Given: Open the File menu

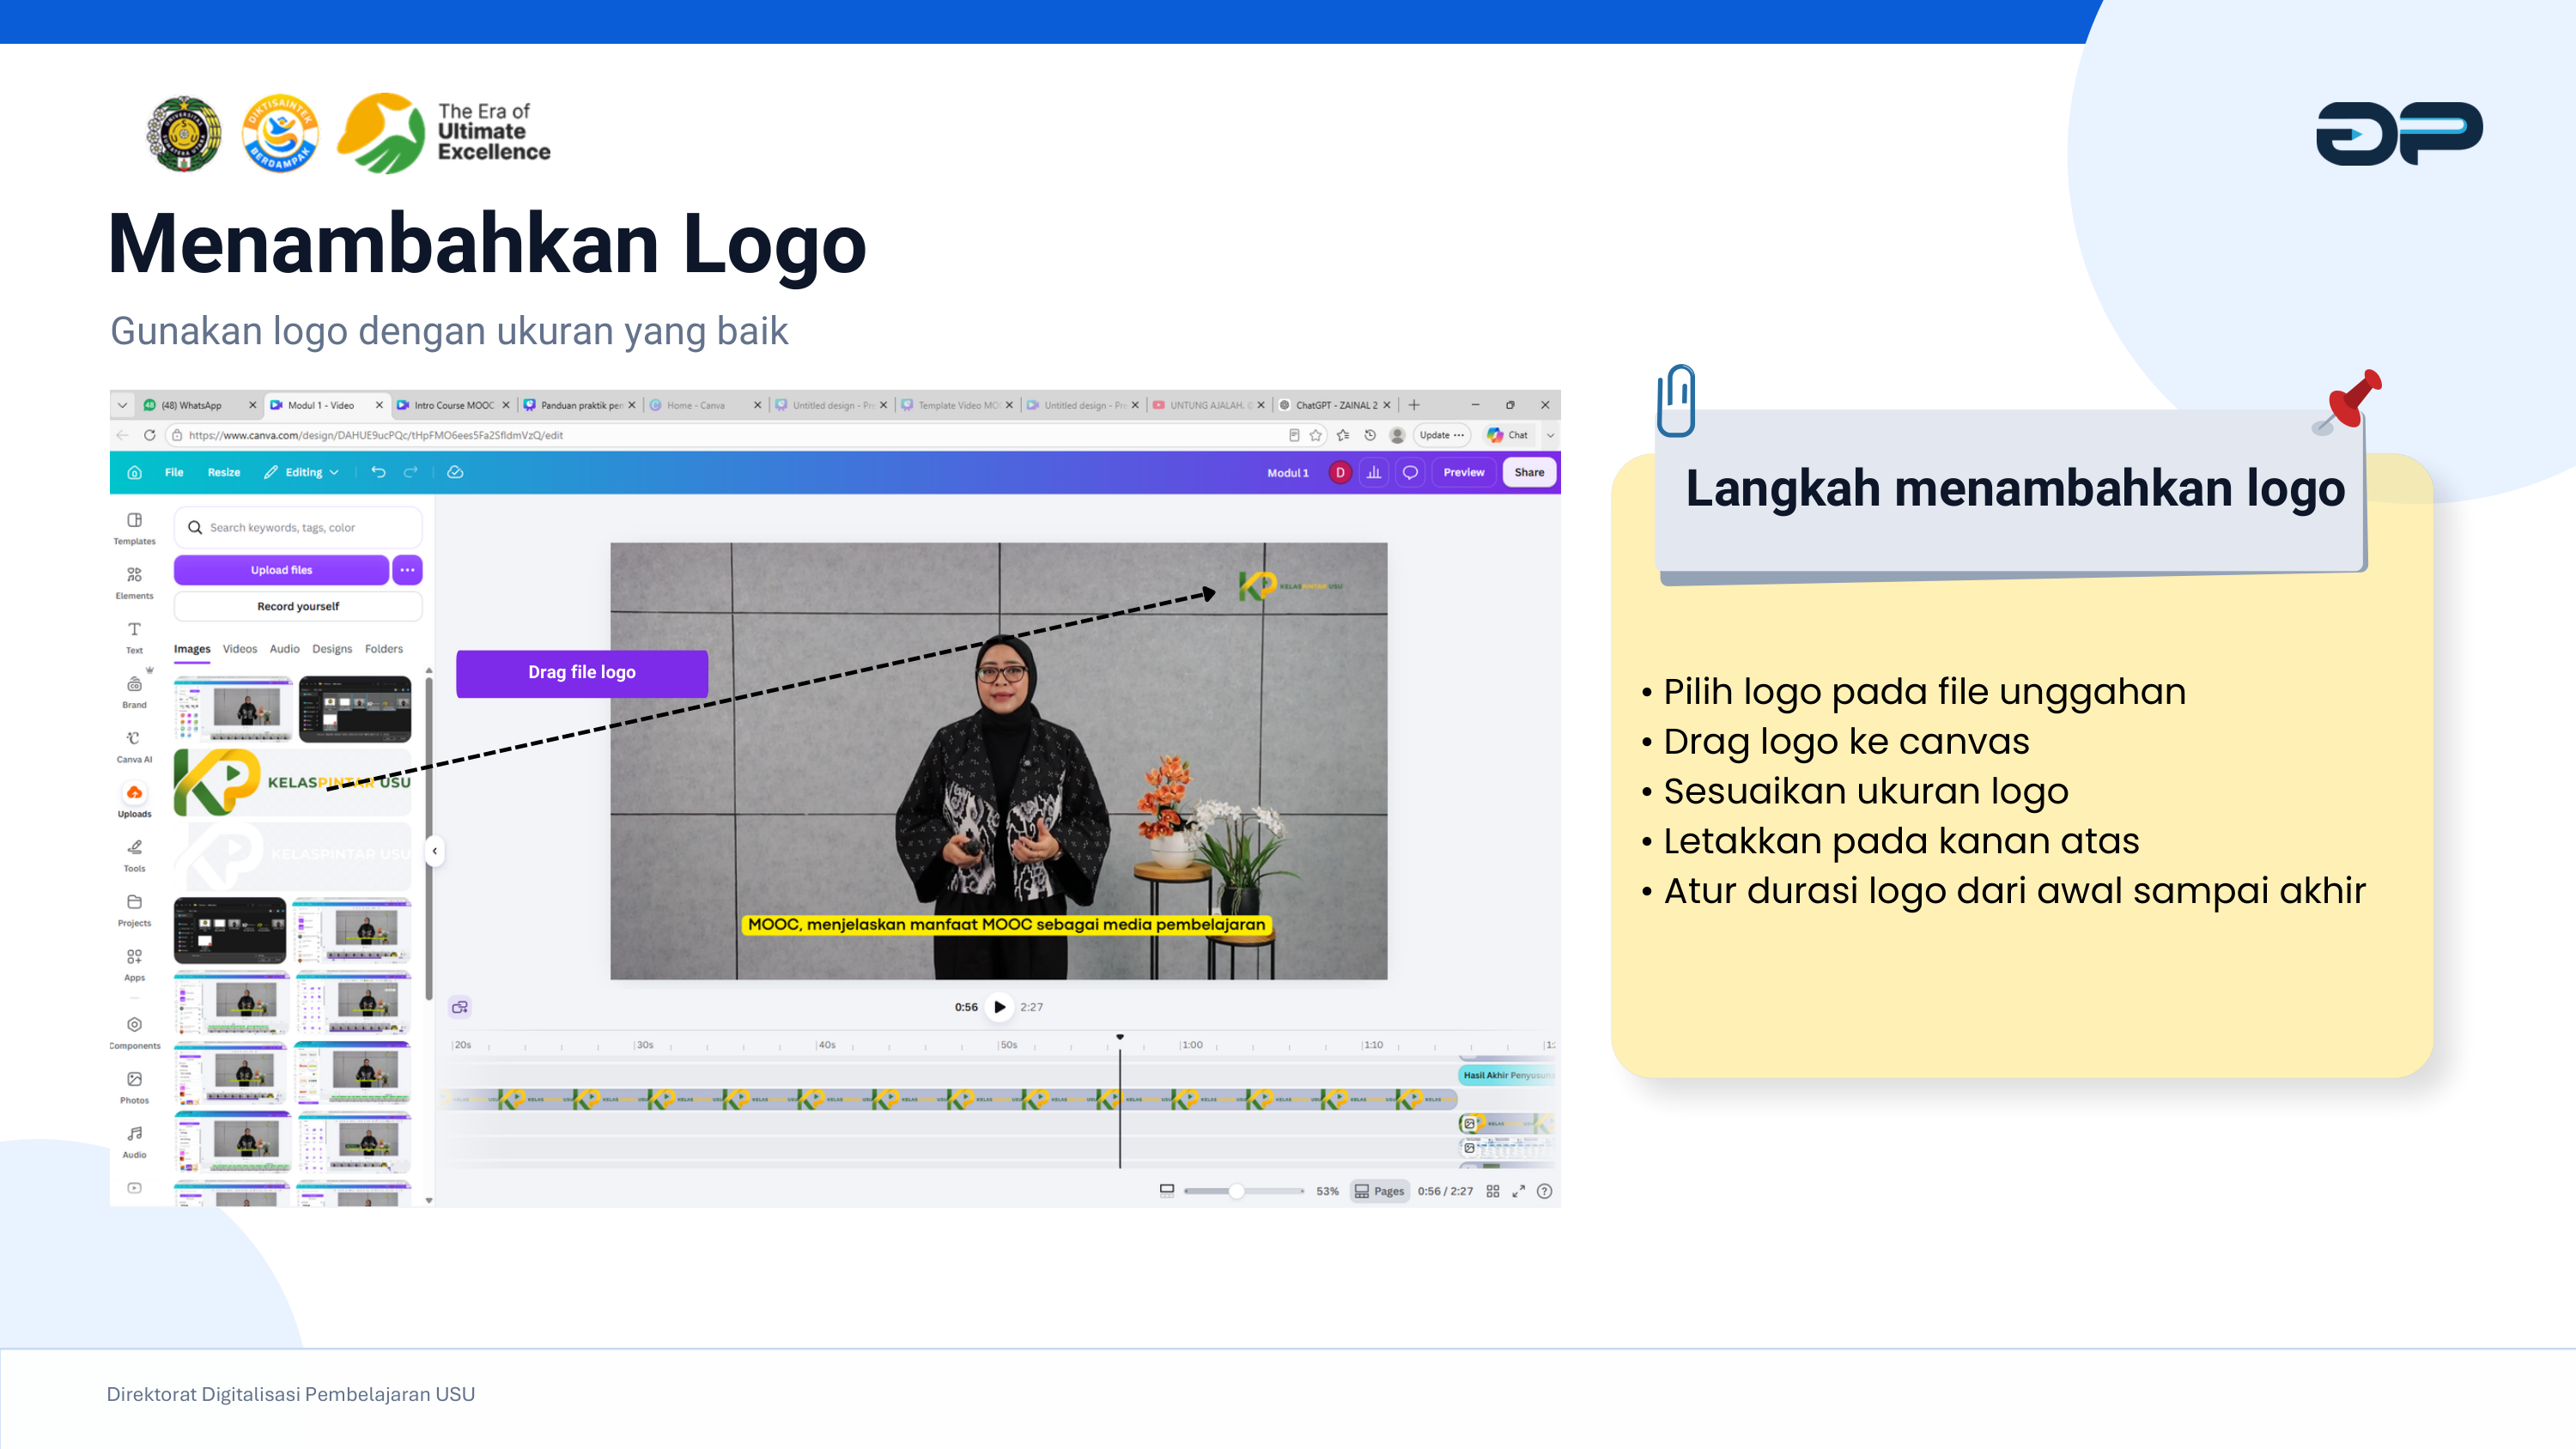Looking at the screenshot, I should coord(174,472).
